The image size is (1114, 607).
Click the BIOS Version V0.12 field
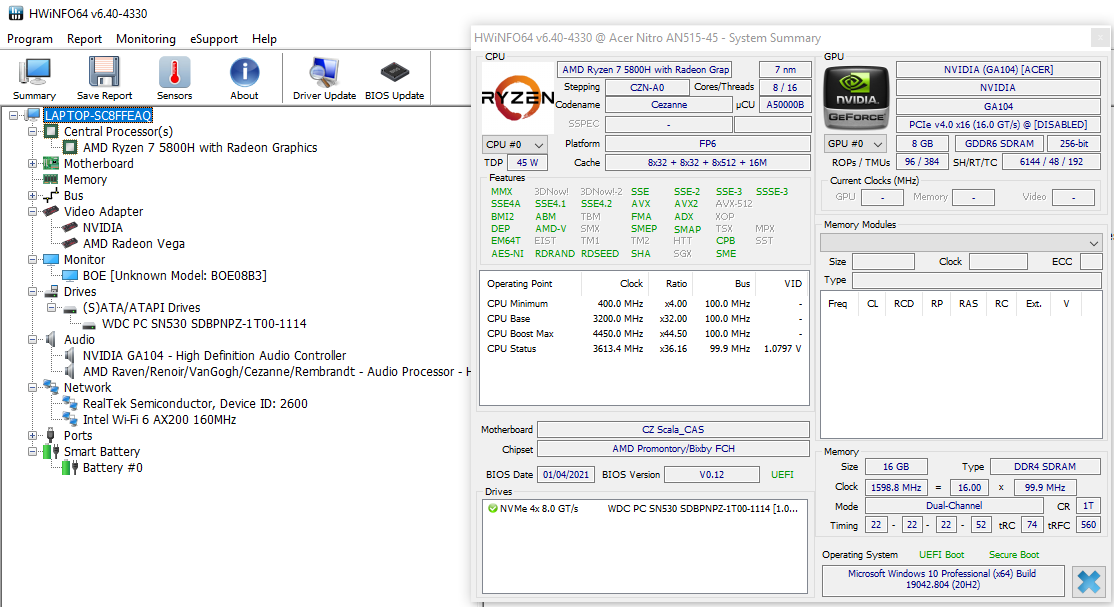pos(711,475)
